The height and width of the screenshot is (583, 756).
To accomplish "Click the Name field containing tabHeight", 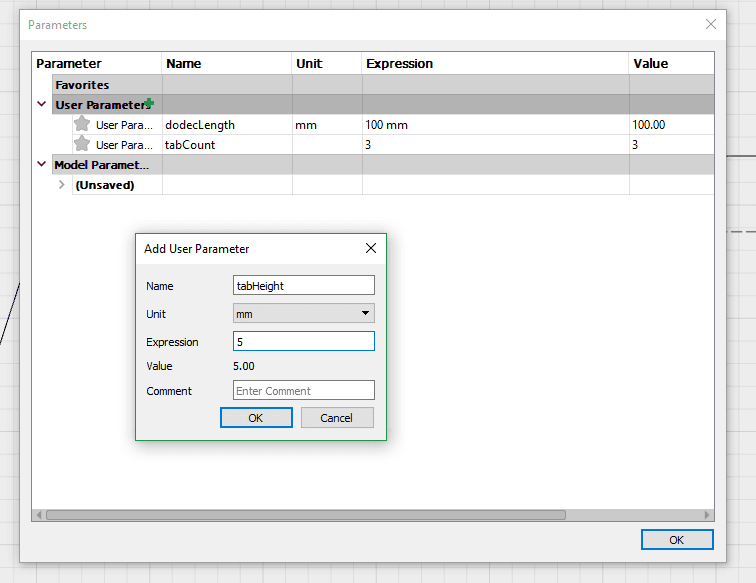I will [x=304, y=285].
